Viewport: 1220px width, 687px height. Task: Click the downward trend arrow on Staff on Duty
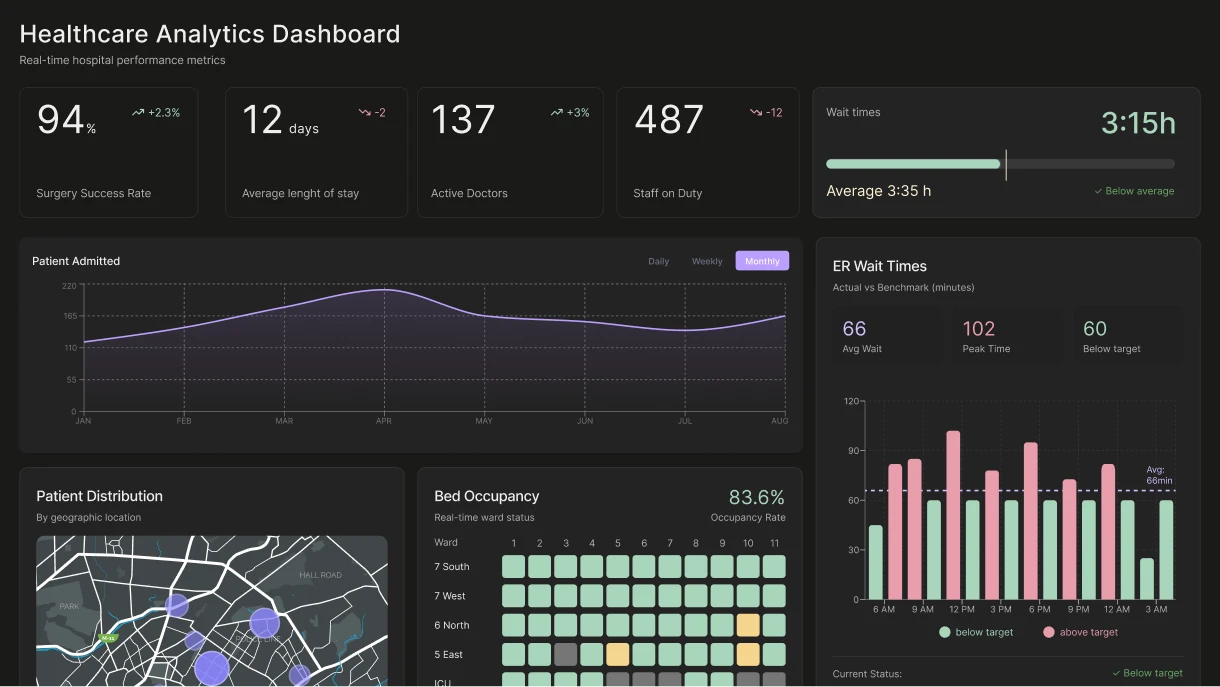(x=756, y=113)
